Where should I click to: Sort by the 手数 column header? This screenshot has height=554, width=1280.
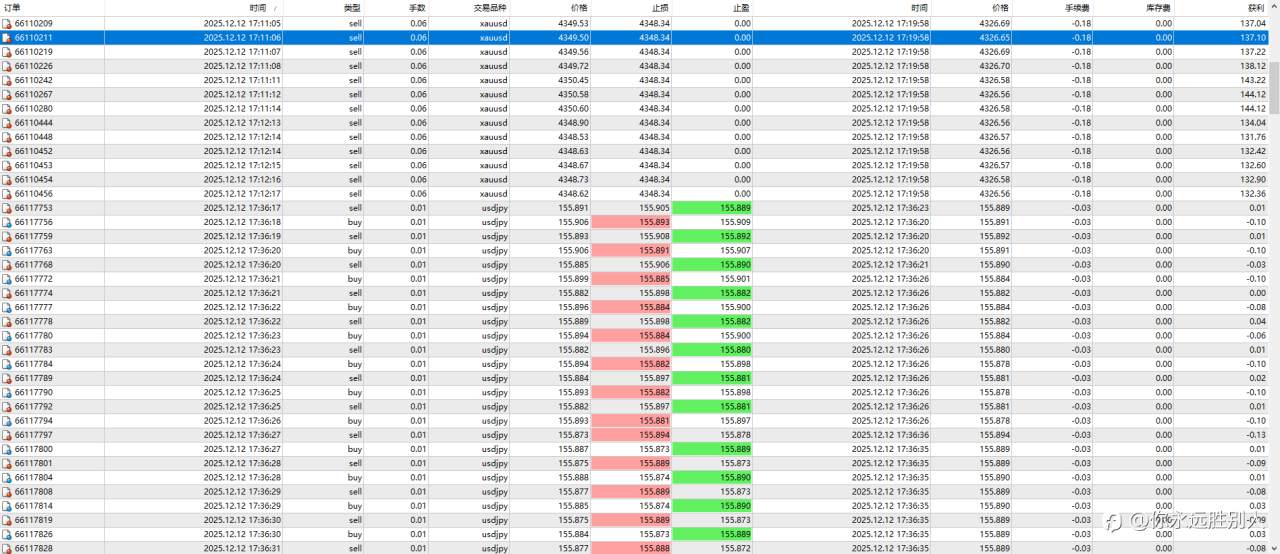[417, 8]
